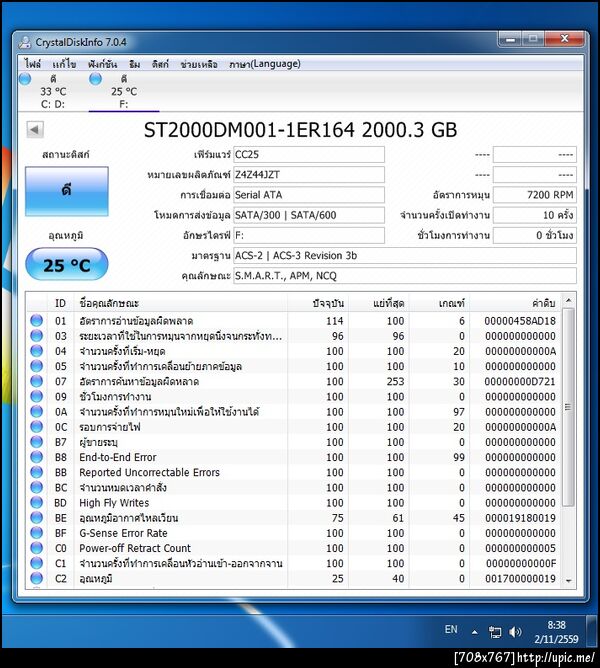Click the scroll down arrow of the attribute list

click(568, 581)
